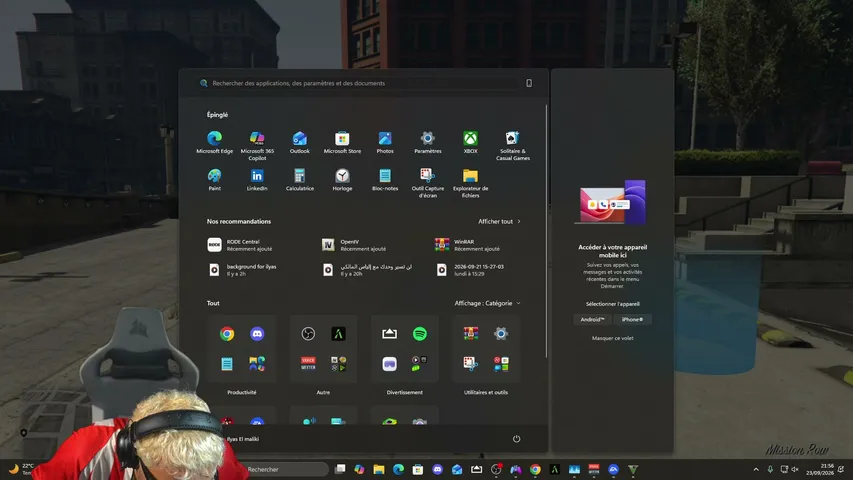Launch the Horloge clock app

pyautogui.click(x=342, y=180)
